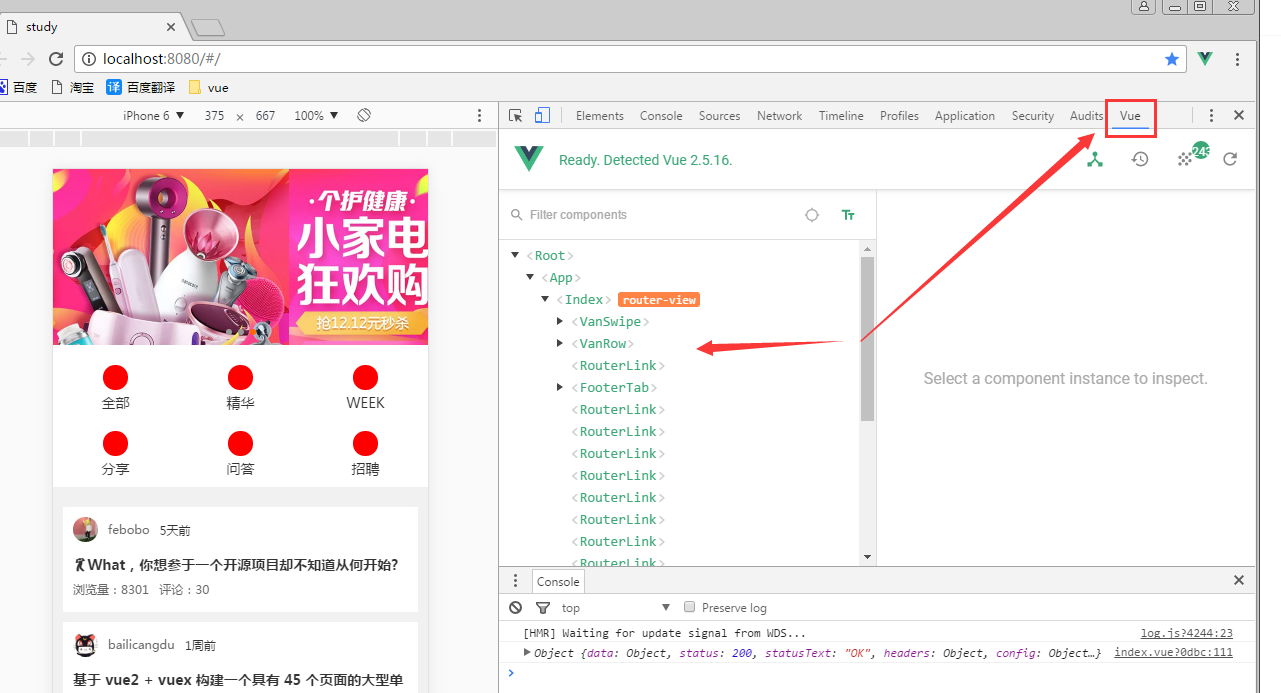Screen dimensions: 1281x693
Task: Close the console drawer
Action: [x=1239, y=580]
